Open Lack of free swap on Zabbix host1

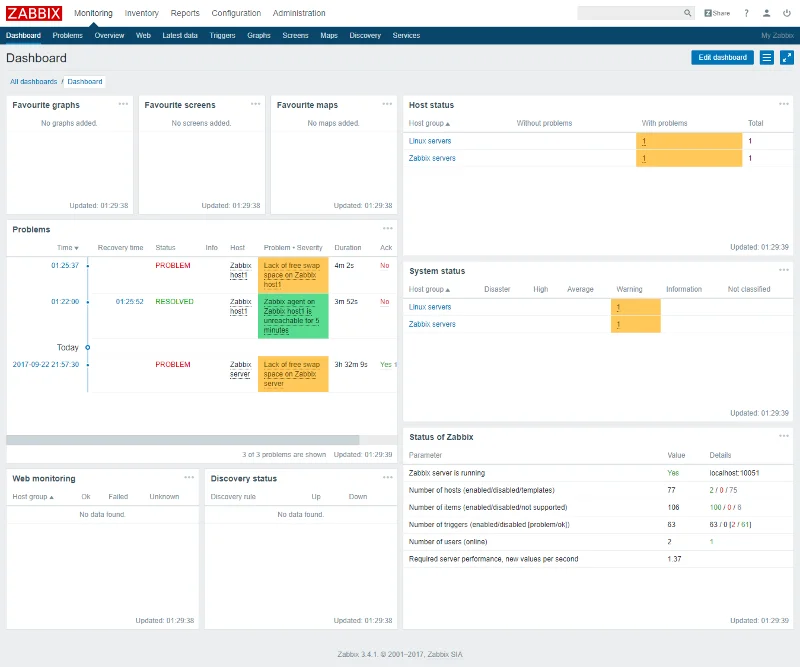pos(292,275)
